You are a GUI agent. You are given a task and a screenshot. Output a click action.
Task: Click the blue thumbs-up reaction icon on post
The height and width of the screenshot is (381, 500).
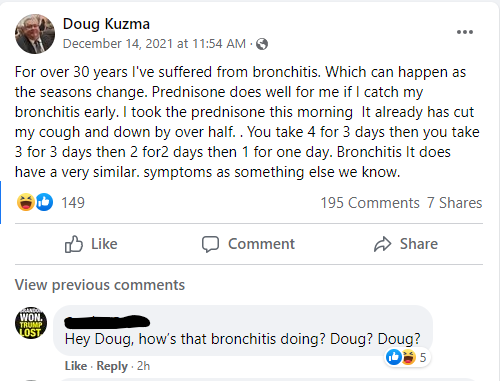coord(44,202)
